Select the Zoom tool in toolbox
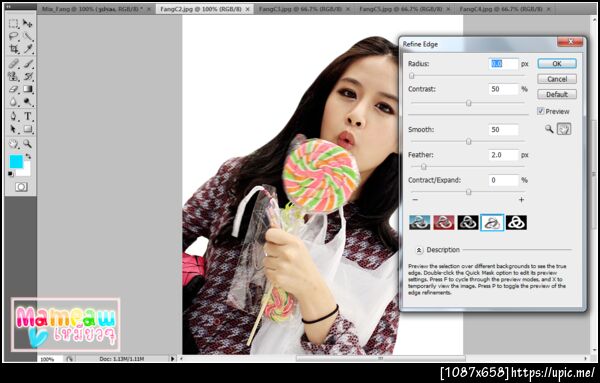The image size is (600, 383). tap(28, 143)
